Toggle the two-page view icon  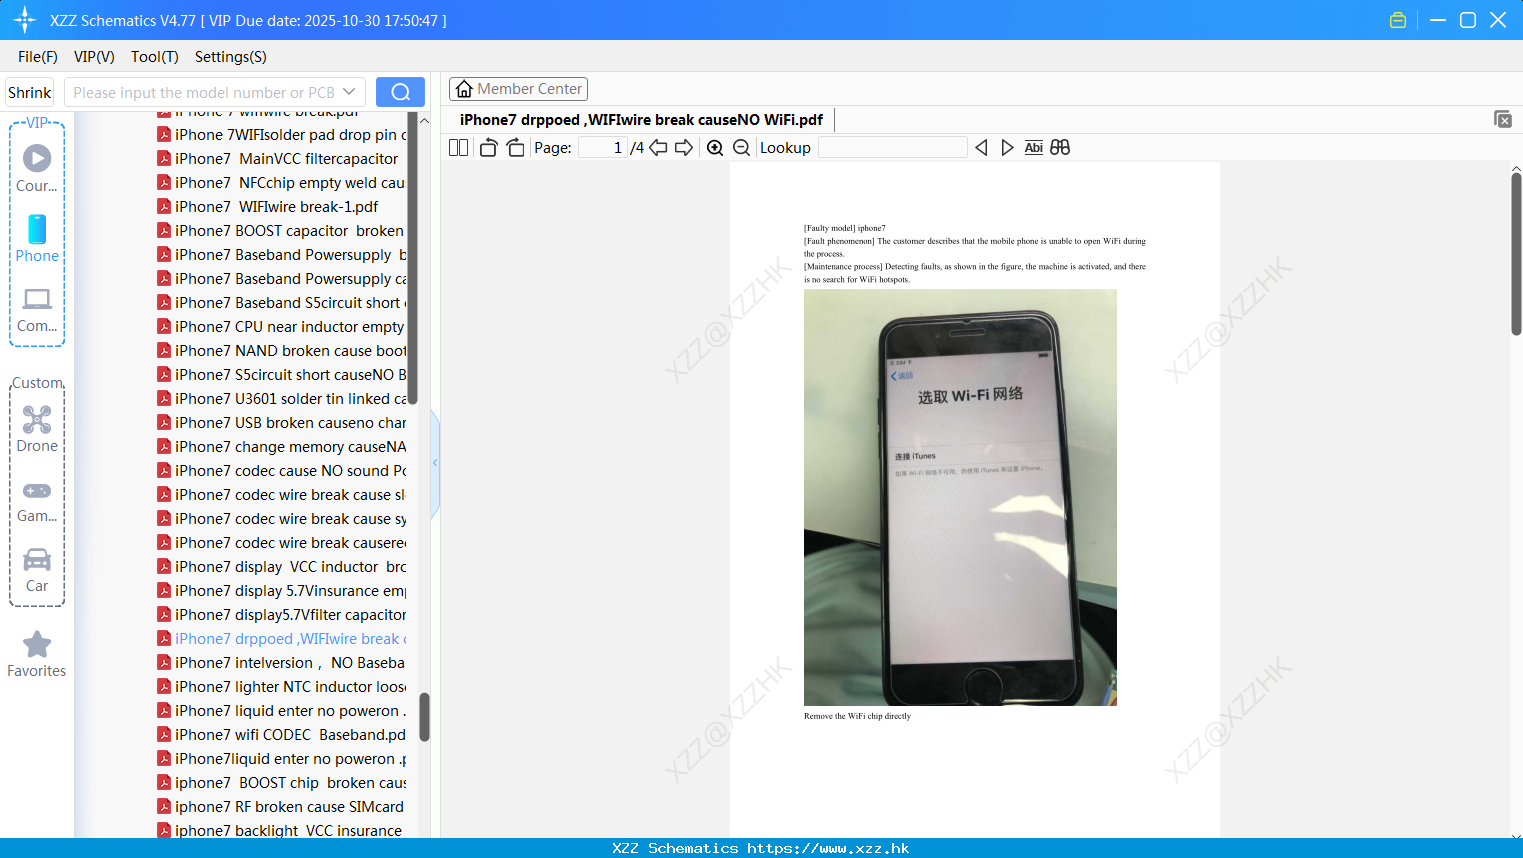click(x=458, y=147)
